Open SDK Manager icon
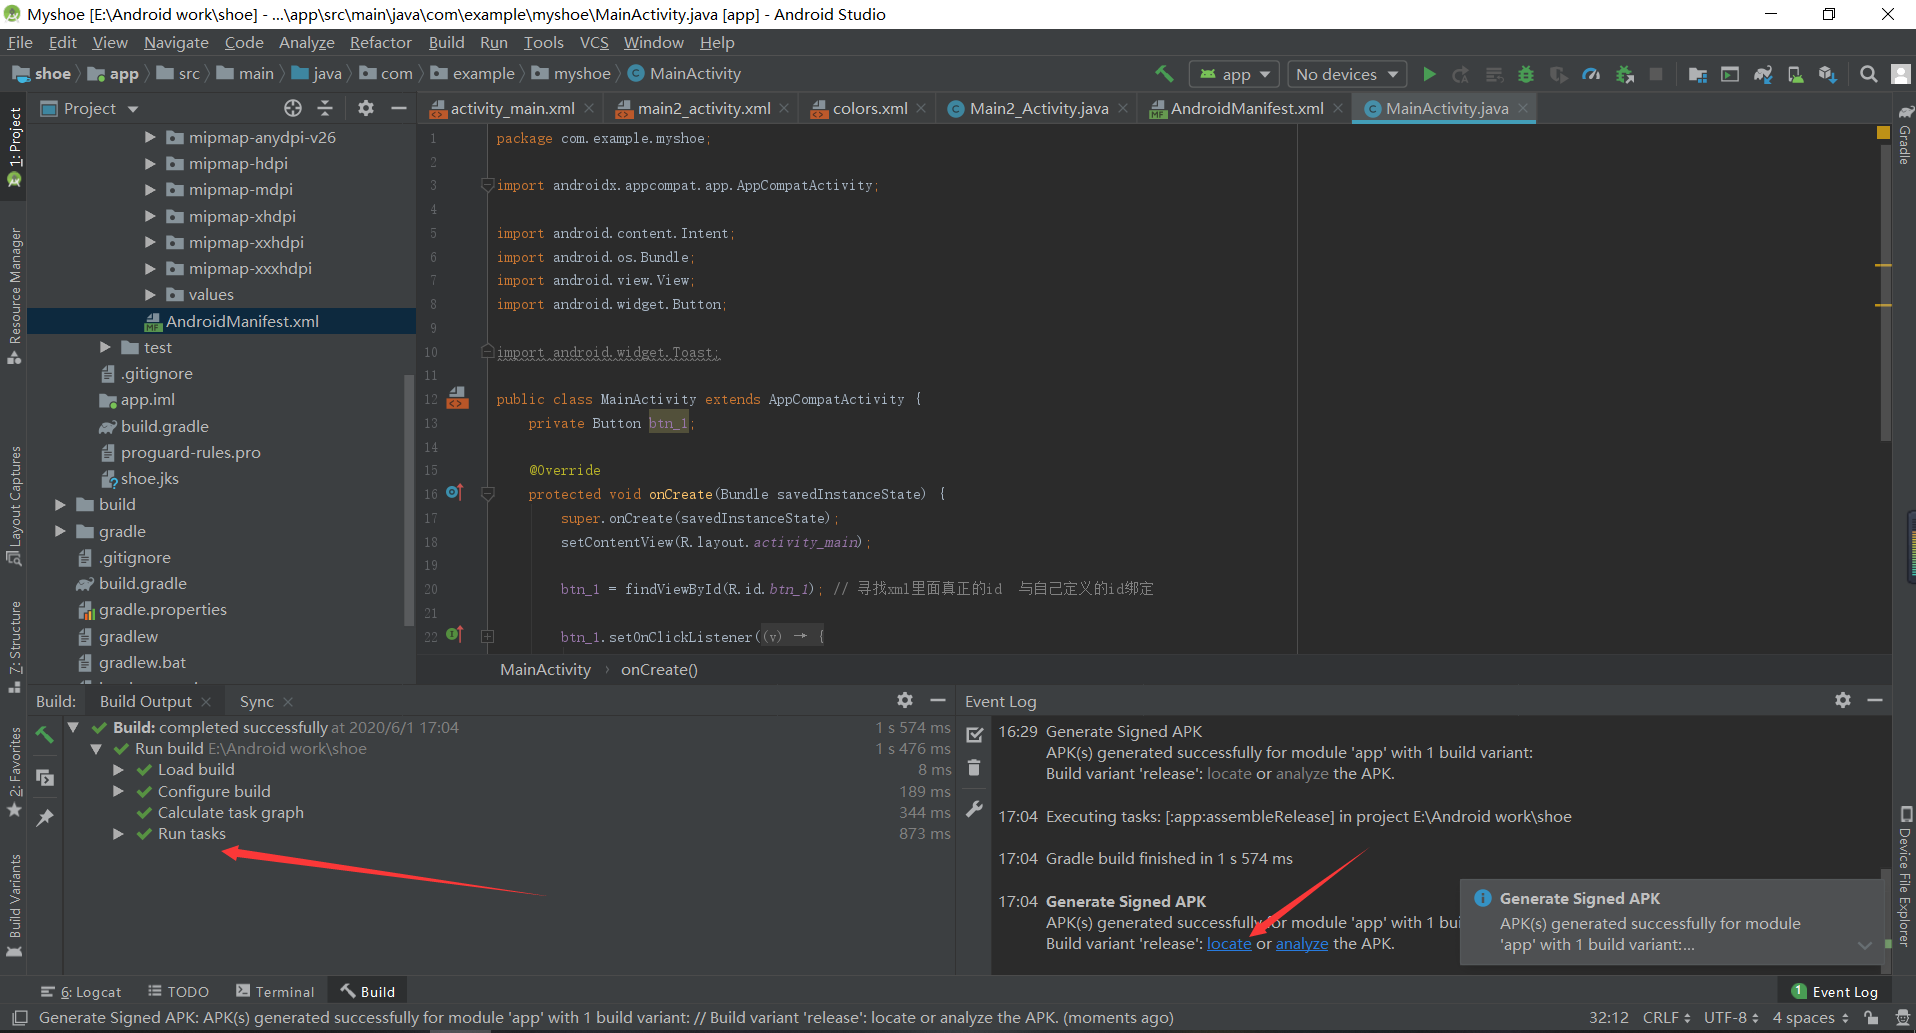 [x=1827, y=74]
